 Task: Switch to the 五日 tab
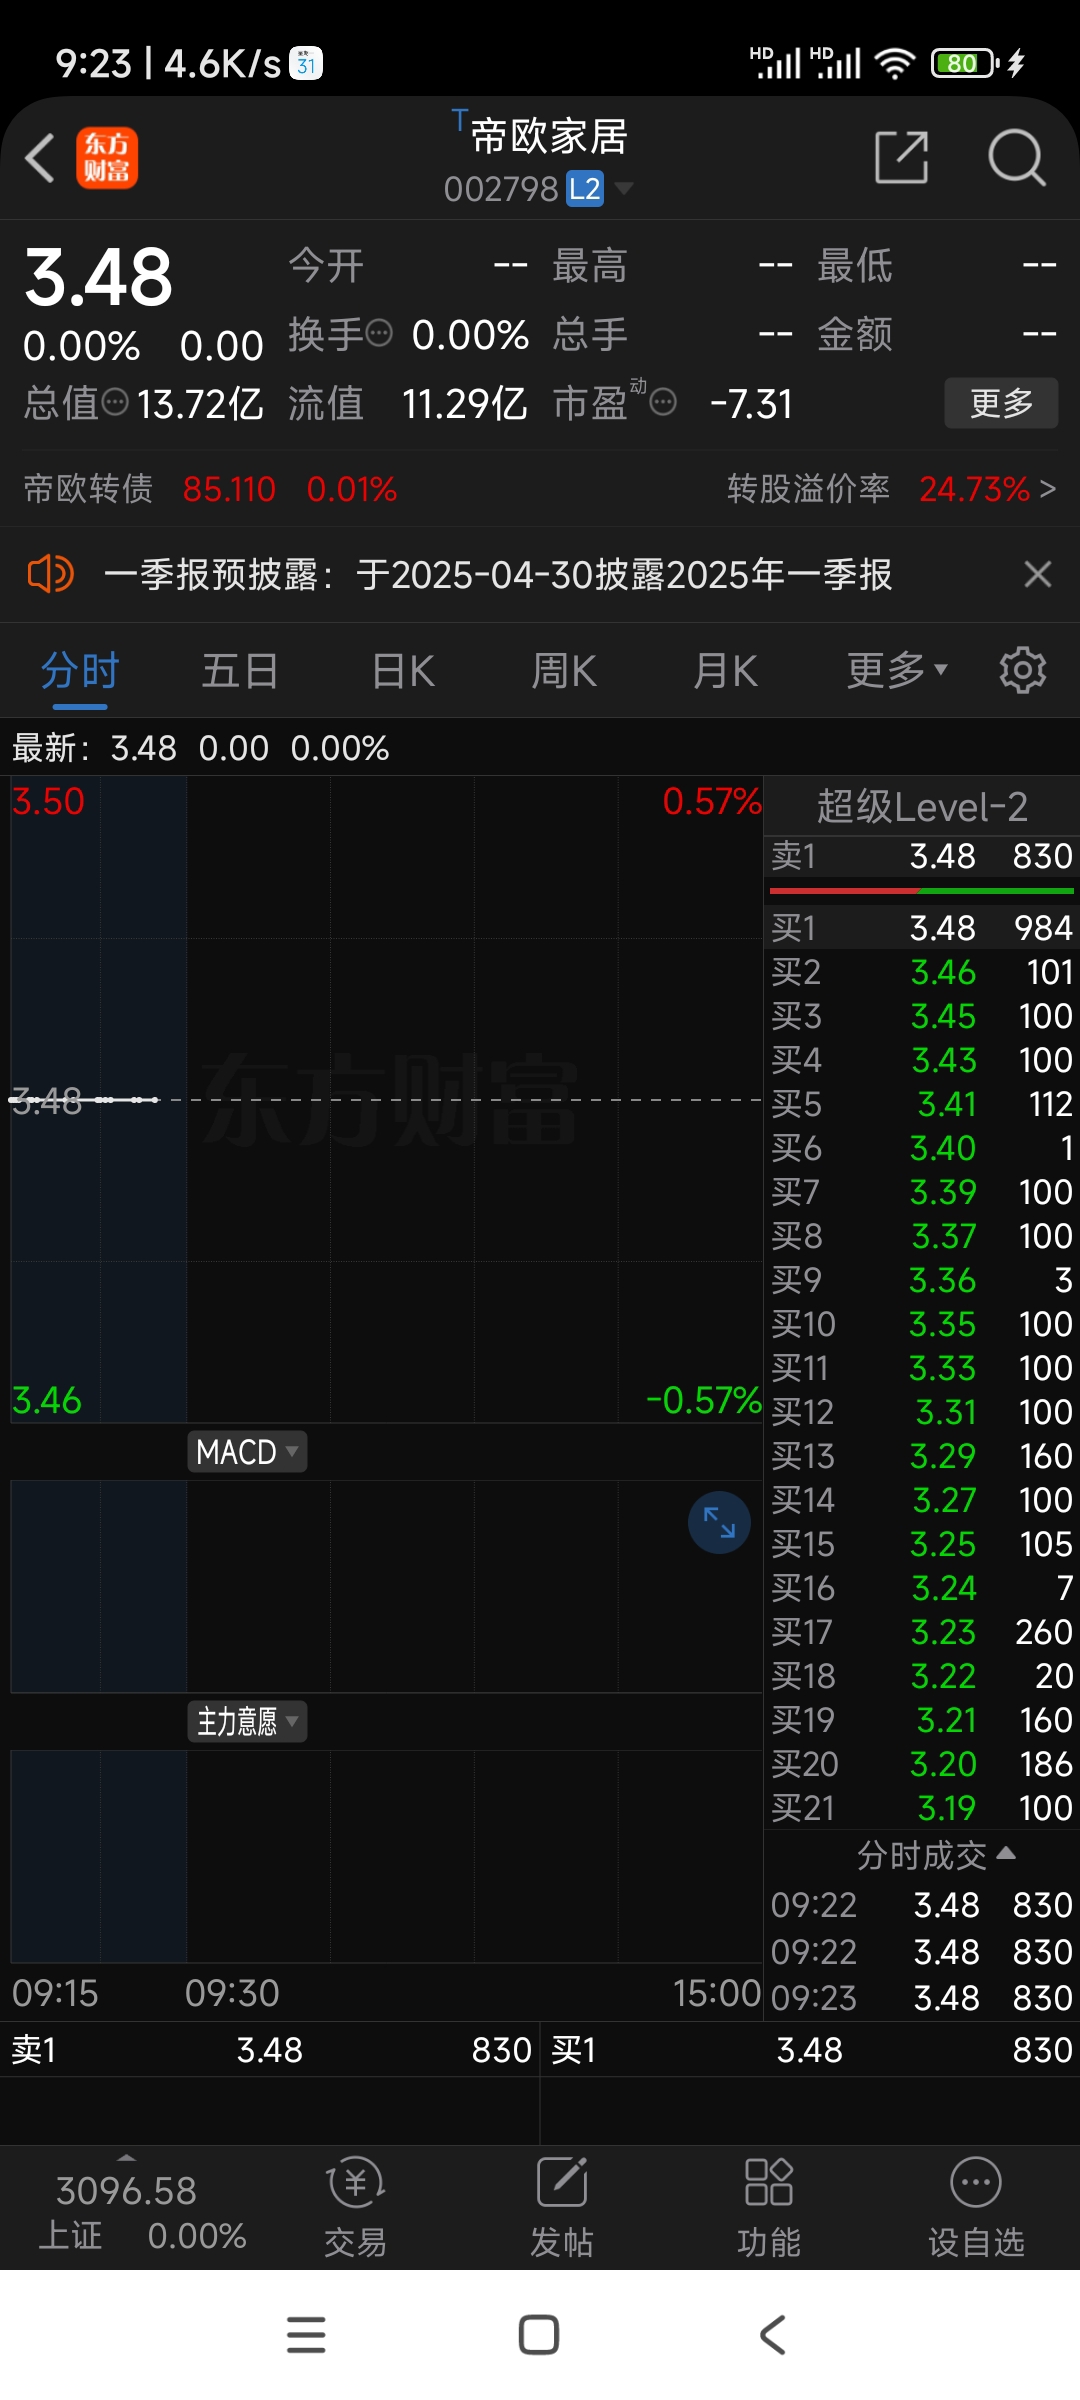pyautogui.click(x=240, y=671)
